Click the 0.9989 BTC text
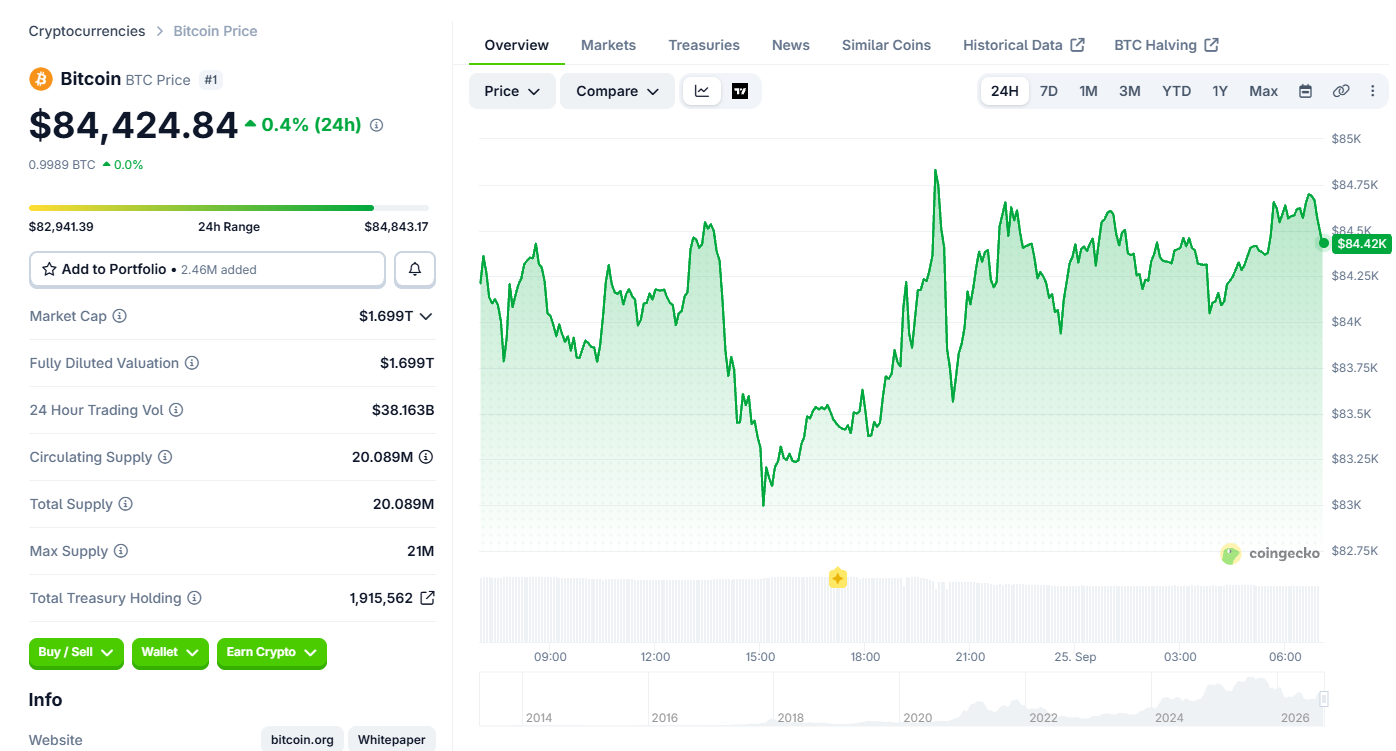This screenshot has width=1396, height=751. click(x=62, y=164)
